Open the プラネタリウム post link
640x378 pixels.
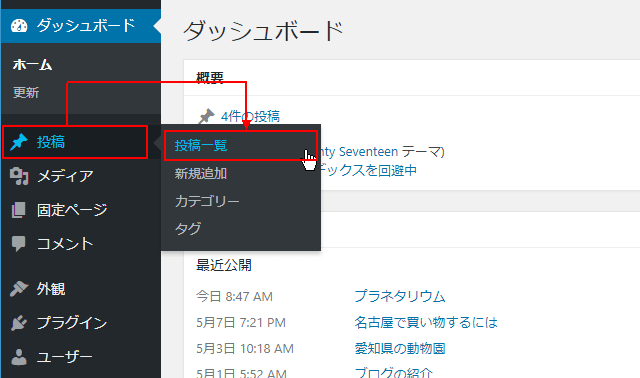[400, 296]
